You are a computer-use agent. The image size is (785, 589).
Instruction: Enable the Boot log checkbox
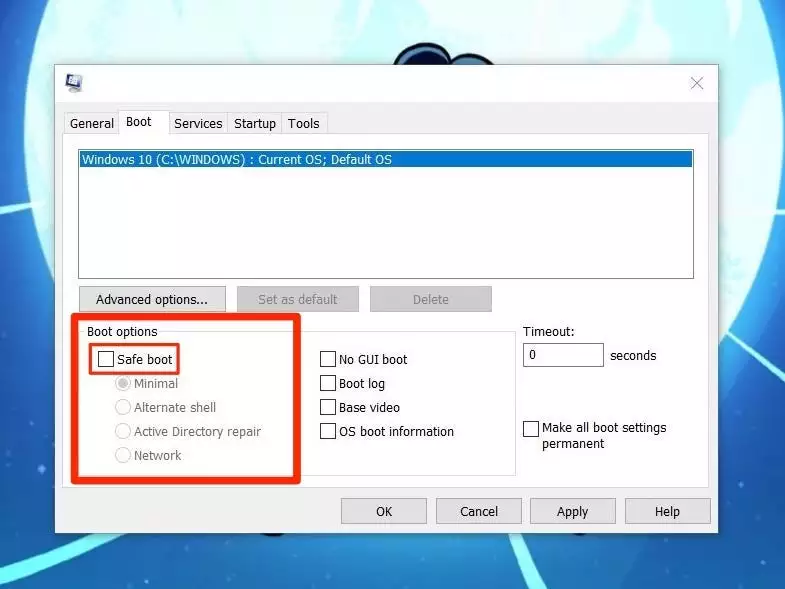click(328, 383)
